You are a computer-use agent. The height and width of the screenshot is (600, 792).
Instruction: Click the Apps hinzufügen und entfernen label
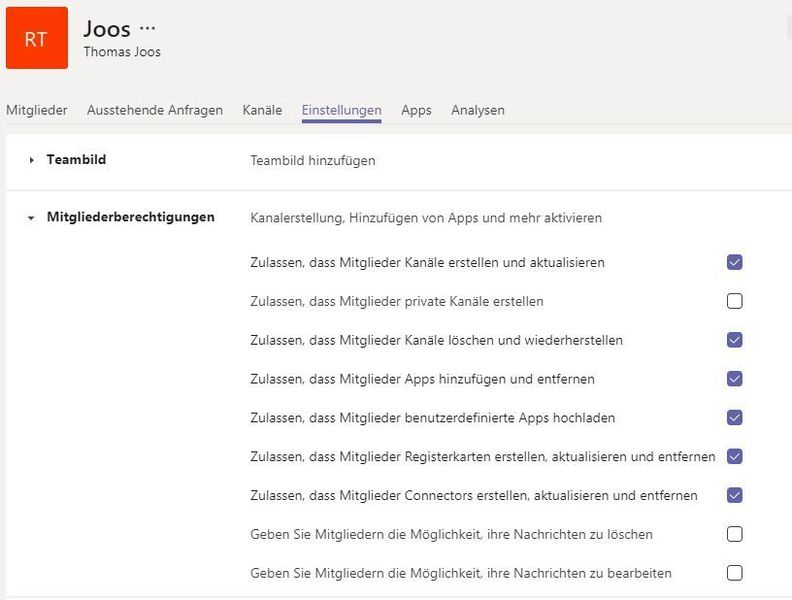pyautogui.click(x=422, y=379)
